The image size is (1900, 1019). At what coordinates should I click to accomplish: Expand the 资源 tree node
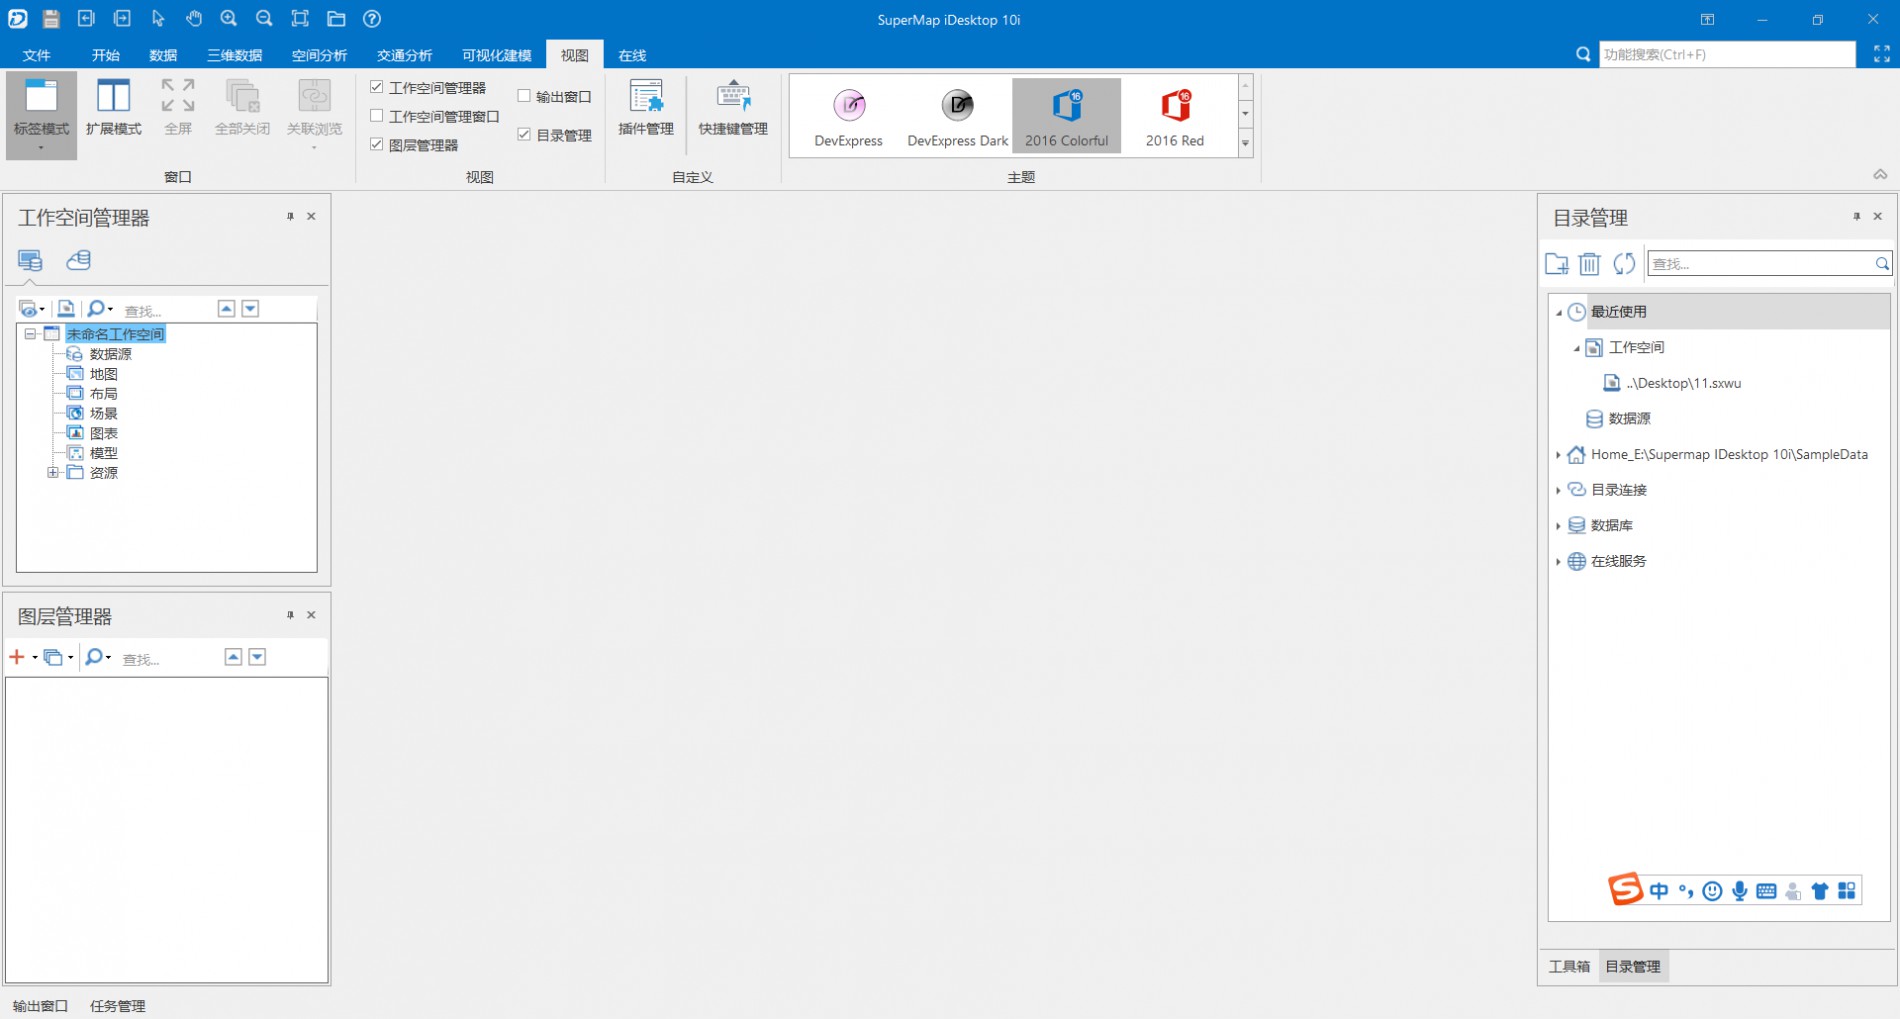(54, 472)
